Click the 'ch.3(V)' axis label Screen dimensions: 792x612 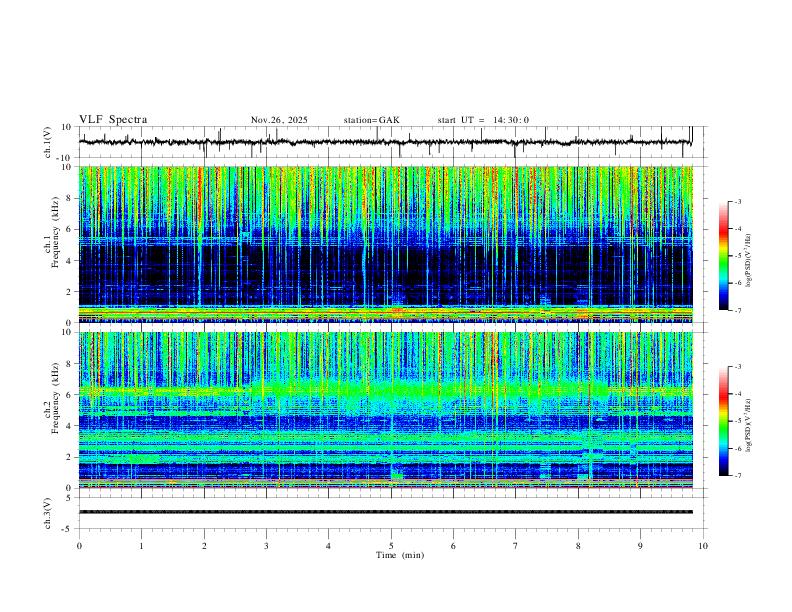(x=48, y=514)
